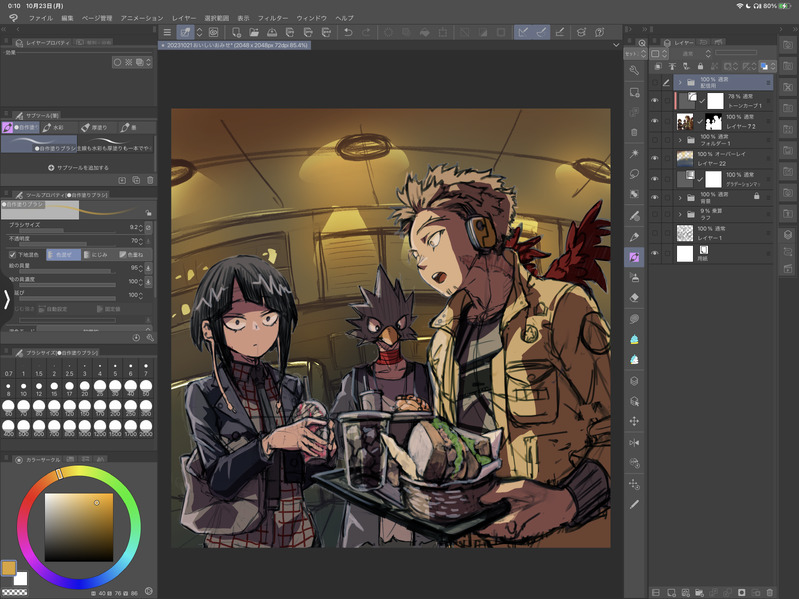Select 色重ね blend mode button

click(134, 255)
